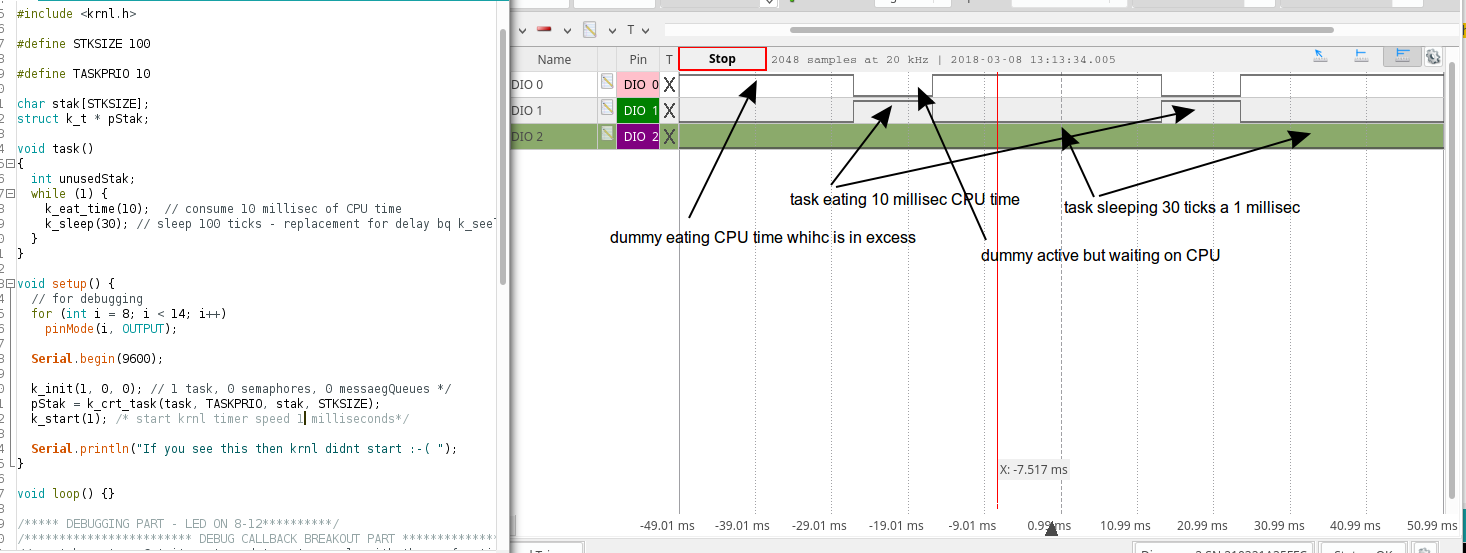Expand dropdown arrow beside red minus icon
This screenshot has width=1466, height=553.
[567, 30]
